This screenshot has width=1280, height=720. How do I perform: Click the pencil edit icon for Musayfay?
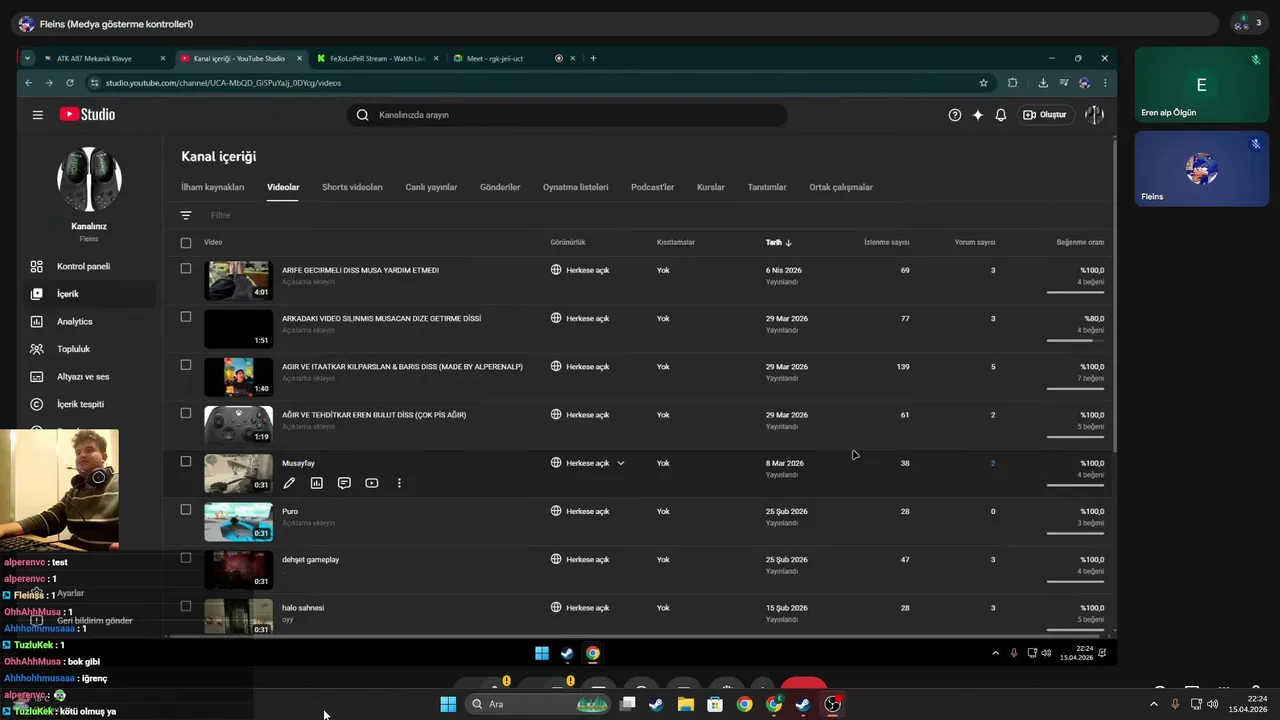(x=289, y=483)
